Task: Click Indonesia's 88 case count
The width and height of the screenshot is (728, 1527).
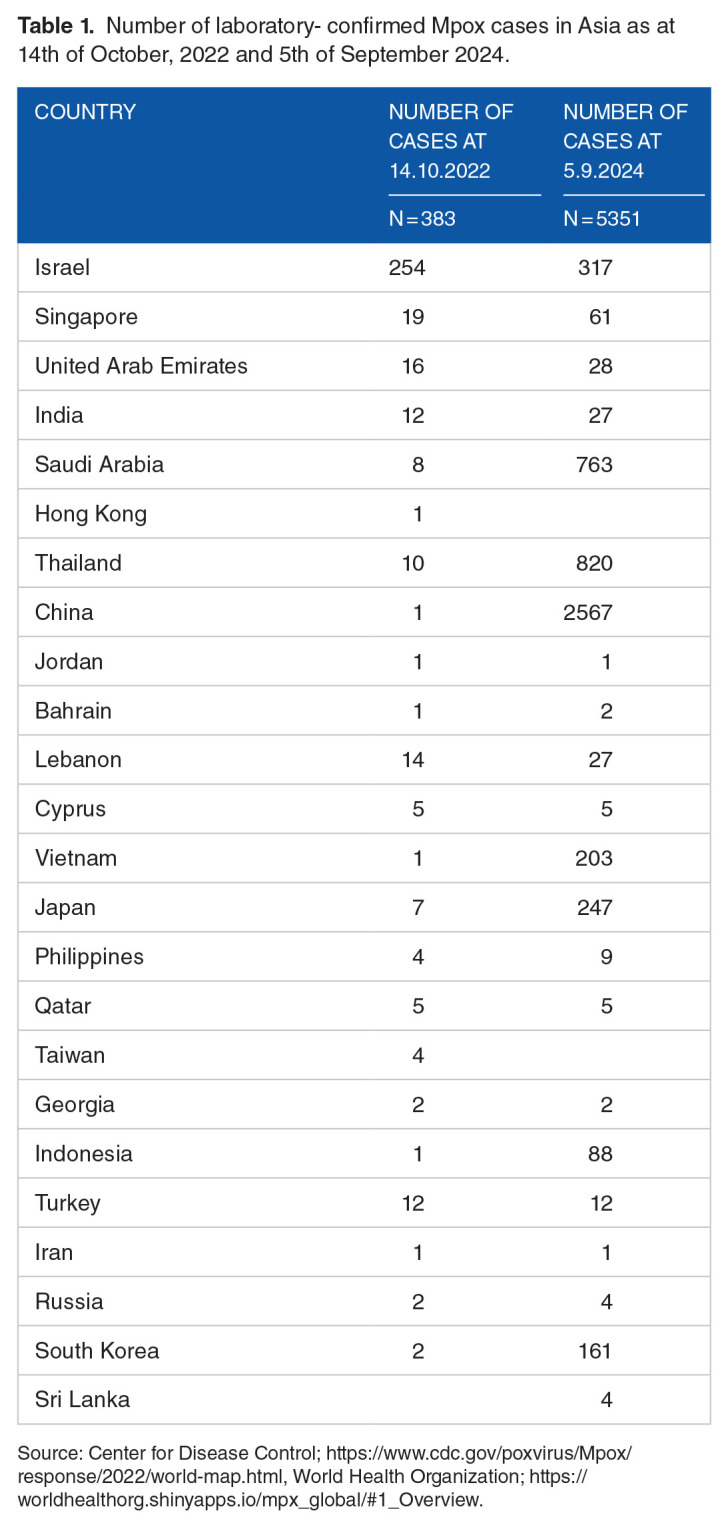Action: coord(600,1153)
